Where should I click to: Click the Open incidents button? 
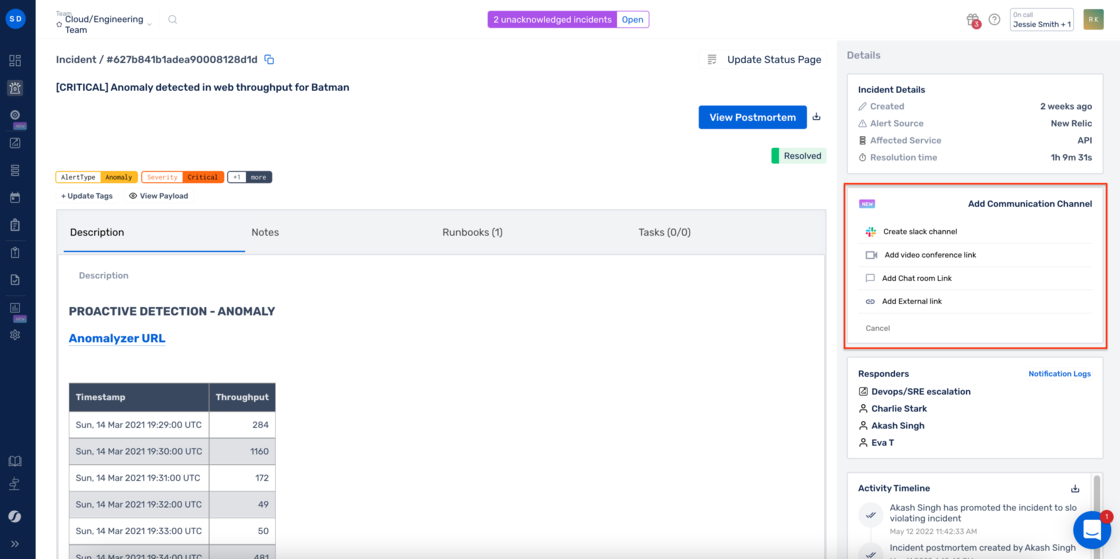point(632,20)
